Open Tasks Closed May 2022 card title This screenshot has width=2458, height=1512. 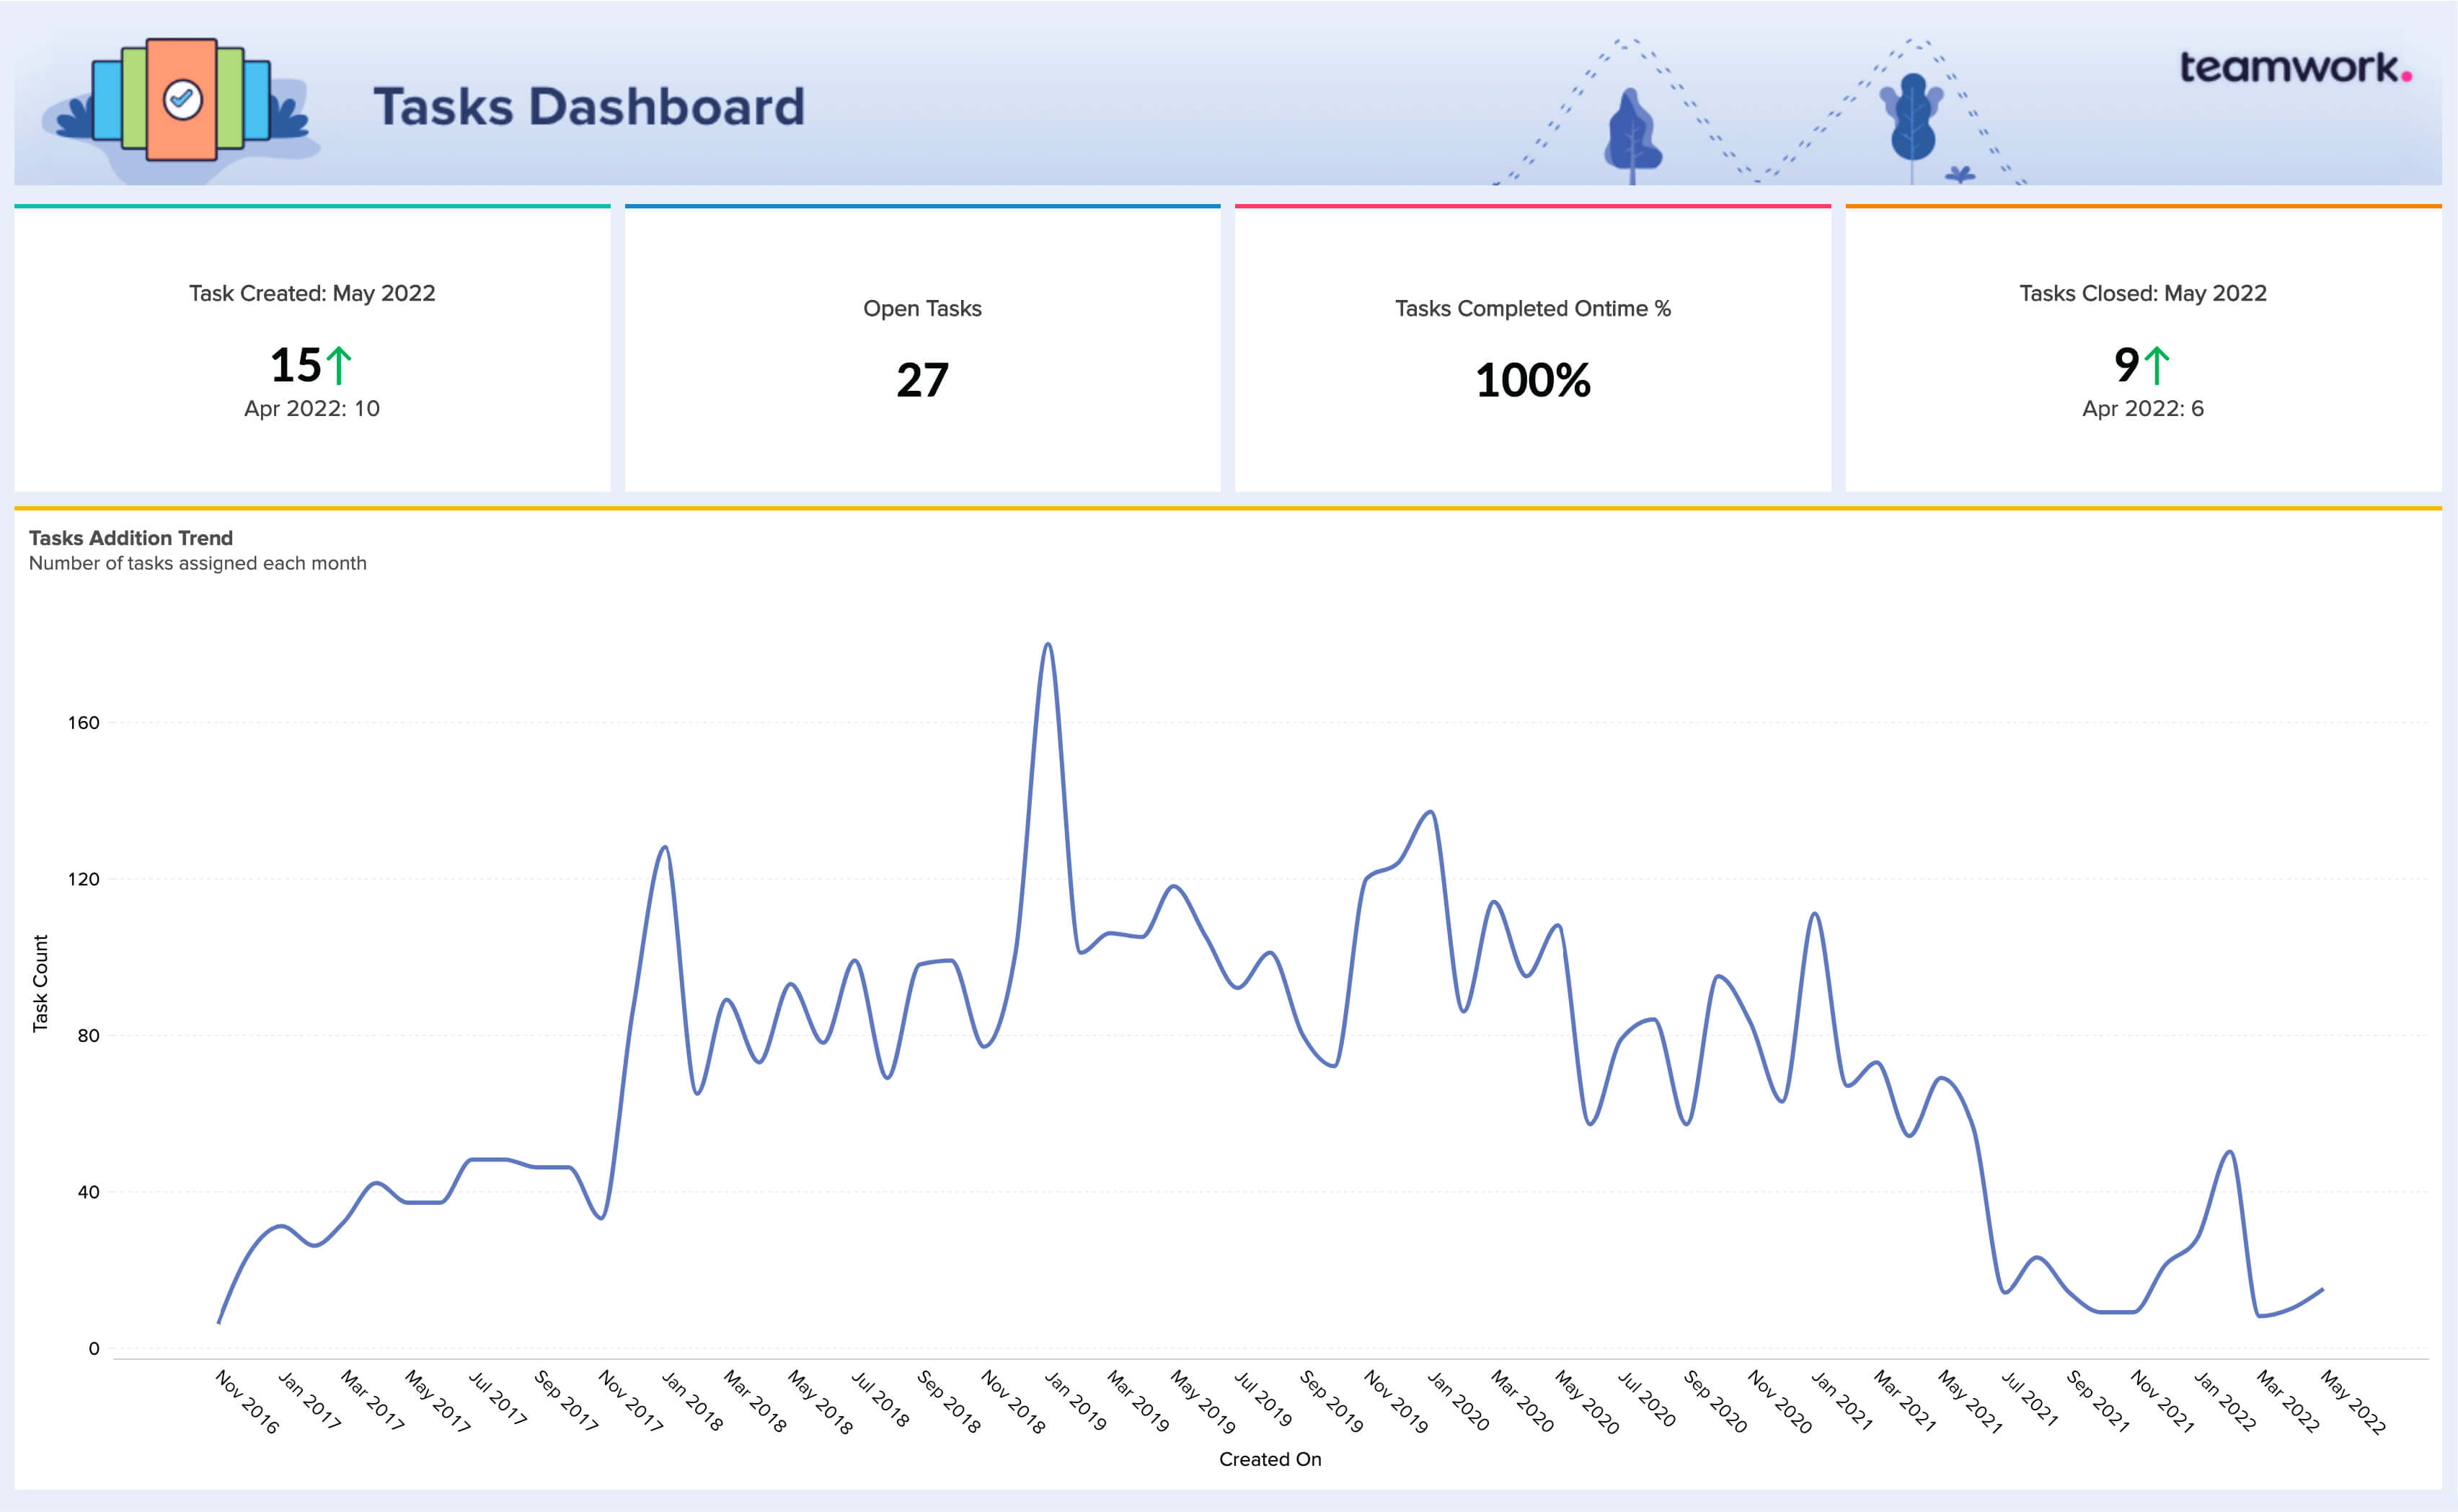2142,293
